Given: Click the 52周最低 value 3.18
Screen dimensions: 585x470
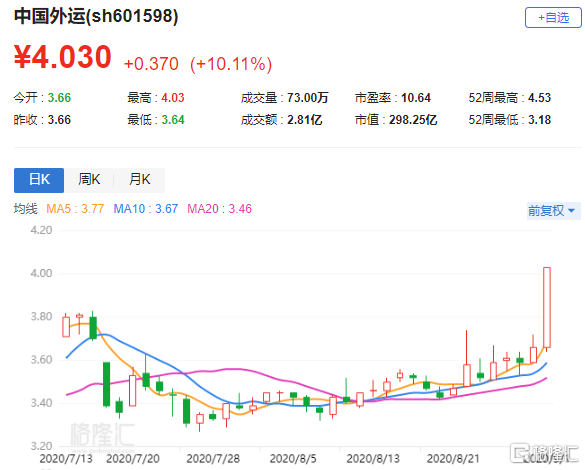Looking at the screenshot, I should [539, 120].
